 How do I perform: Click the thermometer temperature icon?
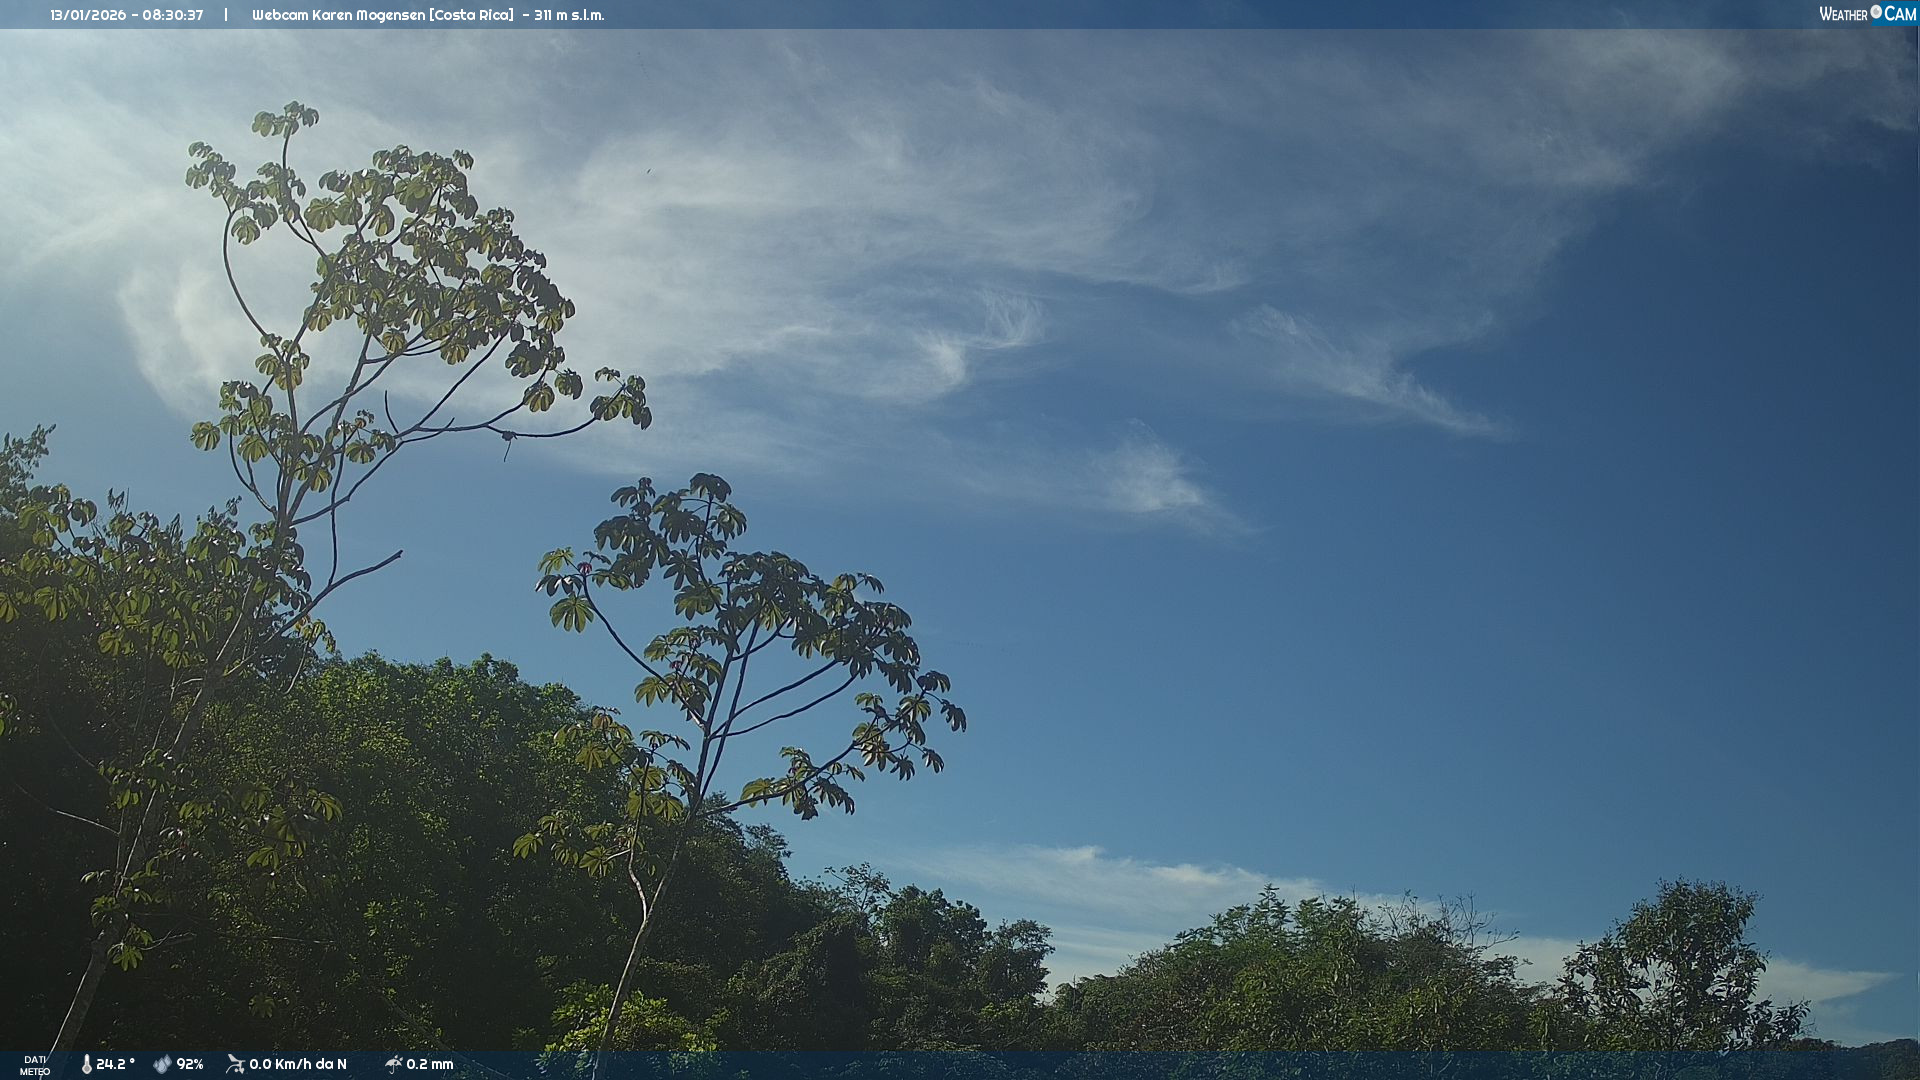(87, 1065)
